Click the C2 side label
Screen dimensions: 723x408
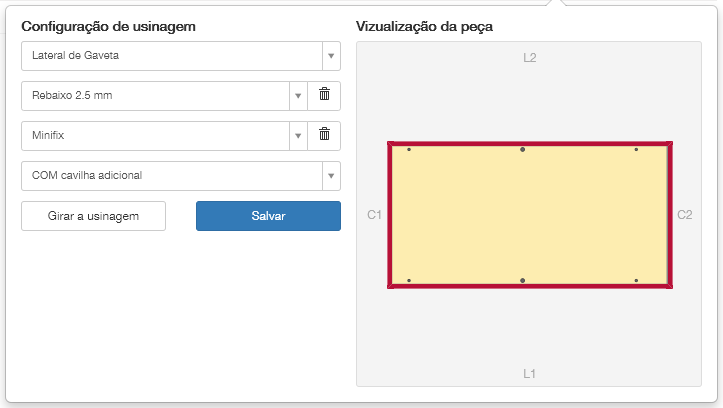point(685,215)
